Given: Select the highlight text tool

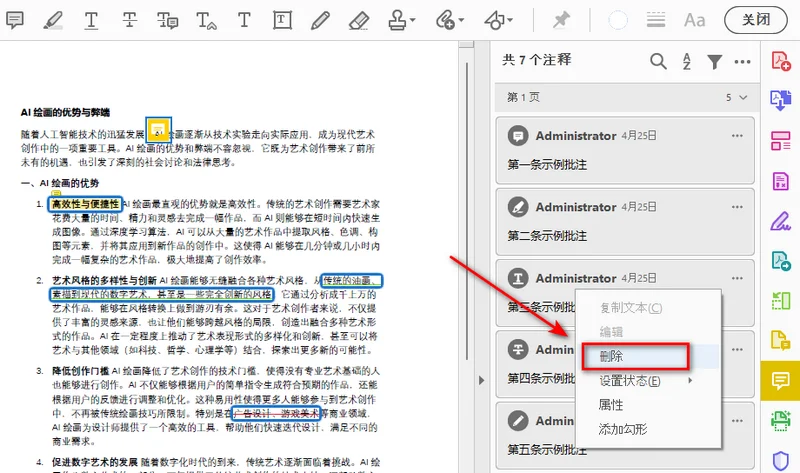Looking at the screenshot, I should (53, 20).
